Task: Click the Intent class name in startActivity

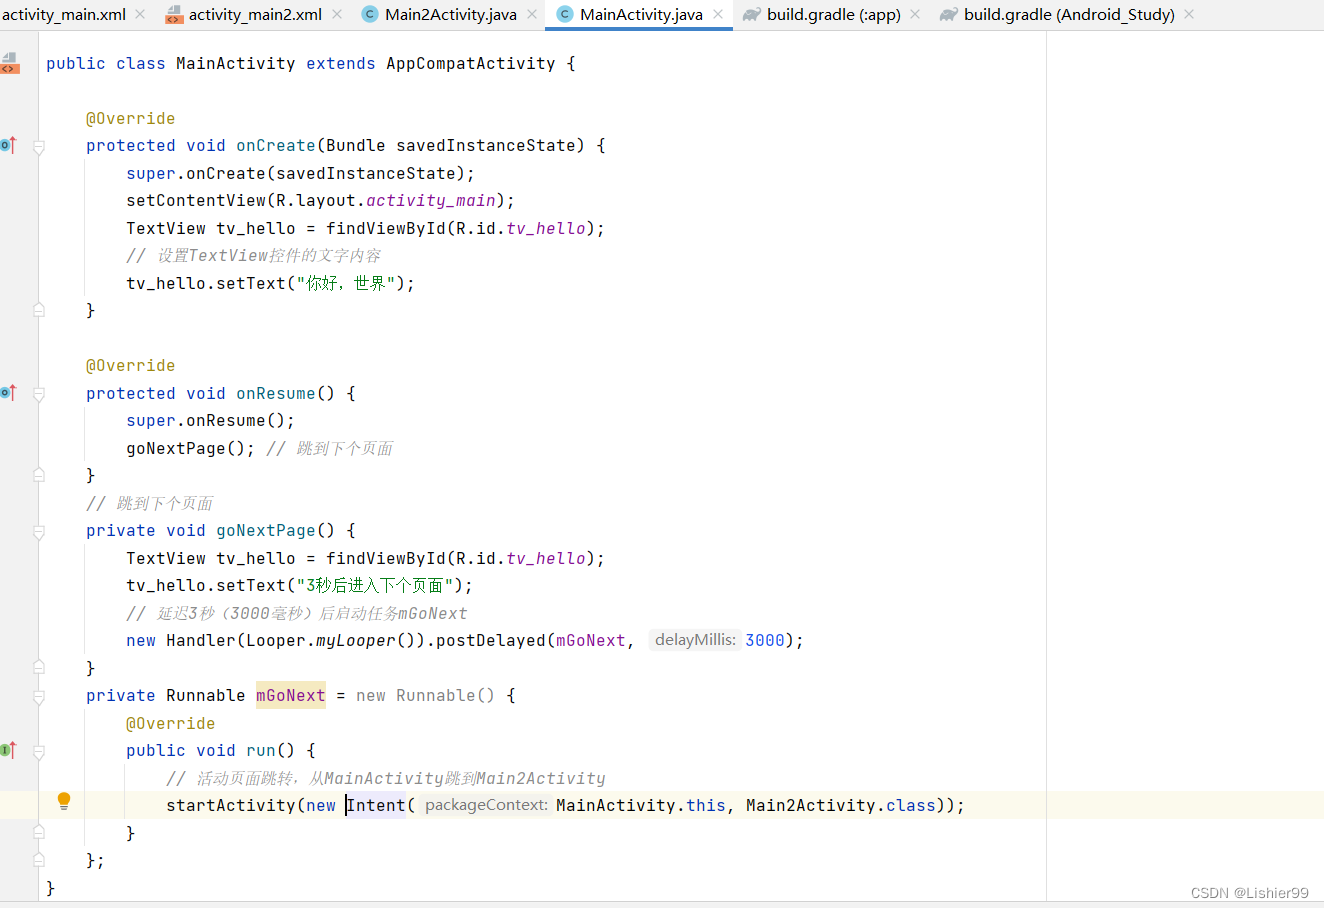Action: tap(376, 805)
